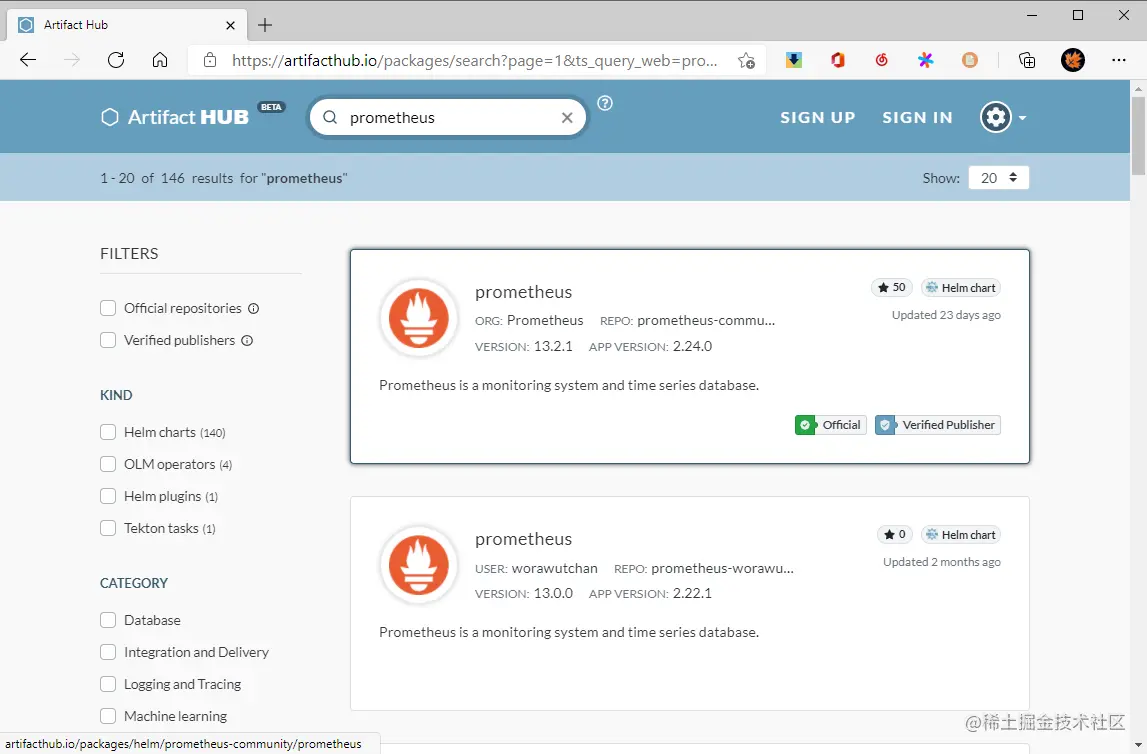Viewport: 1147px width, 754px height.
Task: Check Logging and Tracing category
Action: pyautogui.click(x=108, y=685)
